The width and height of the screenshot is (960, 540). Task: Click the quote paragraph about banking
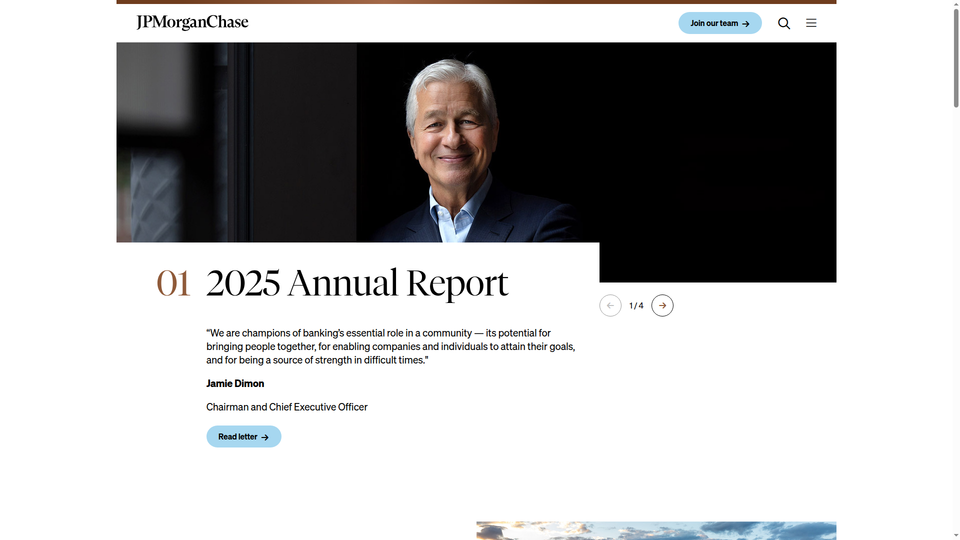tap(391, 347)
